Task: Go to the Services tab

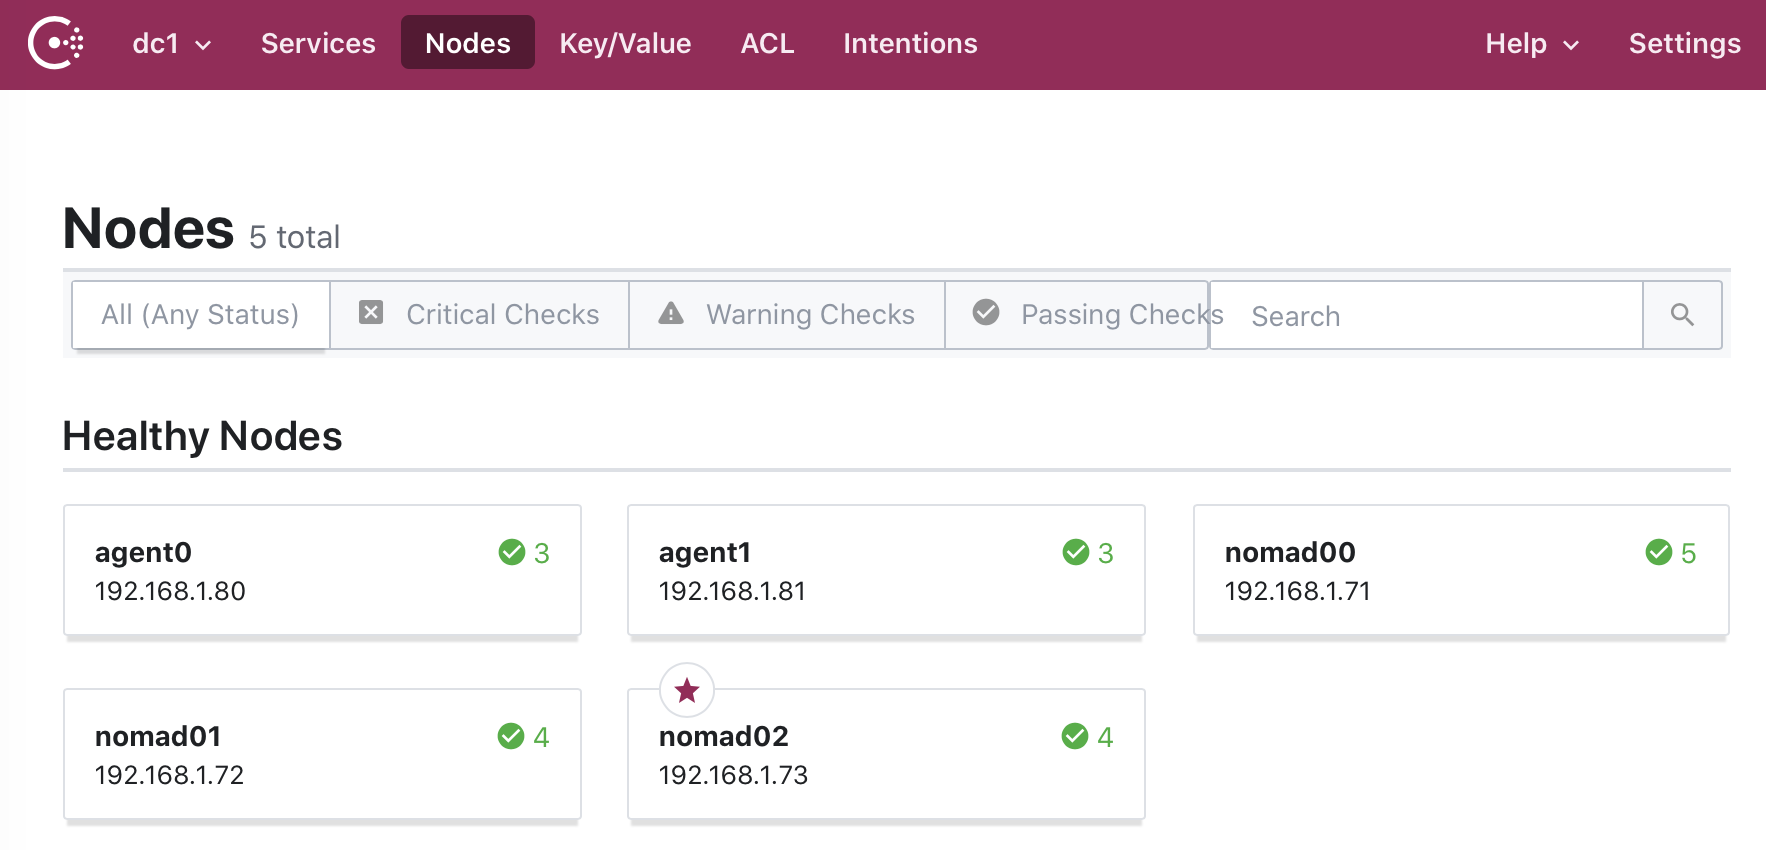Action: (x=318, y=43)
